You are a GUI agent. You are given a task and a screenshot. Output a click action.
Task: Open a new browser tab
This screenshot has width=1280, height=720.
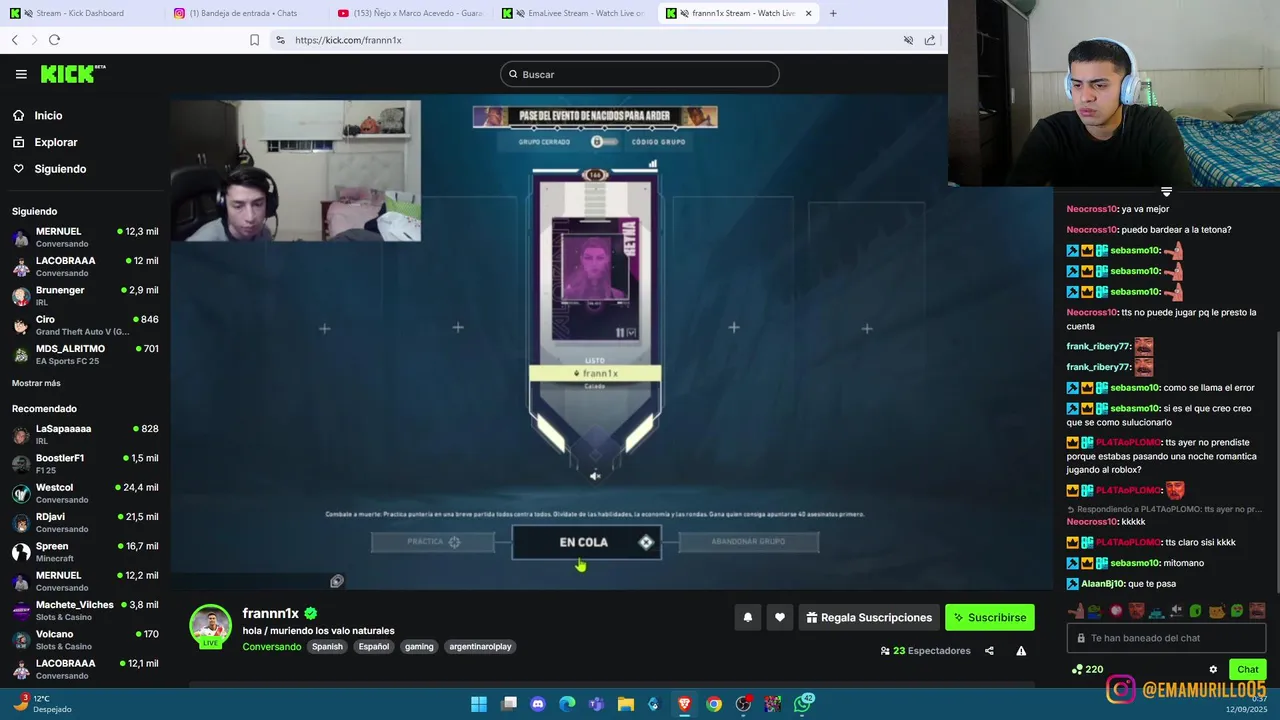833,13
